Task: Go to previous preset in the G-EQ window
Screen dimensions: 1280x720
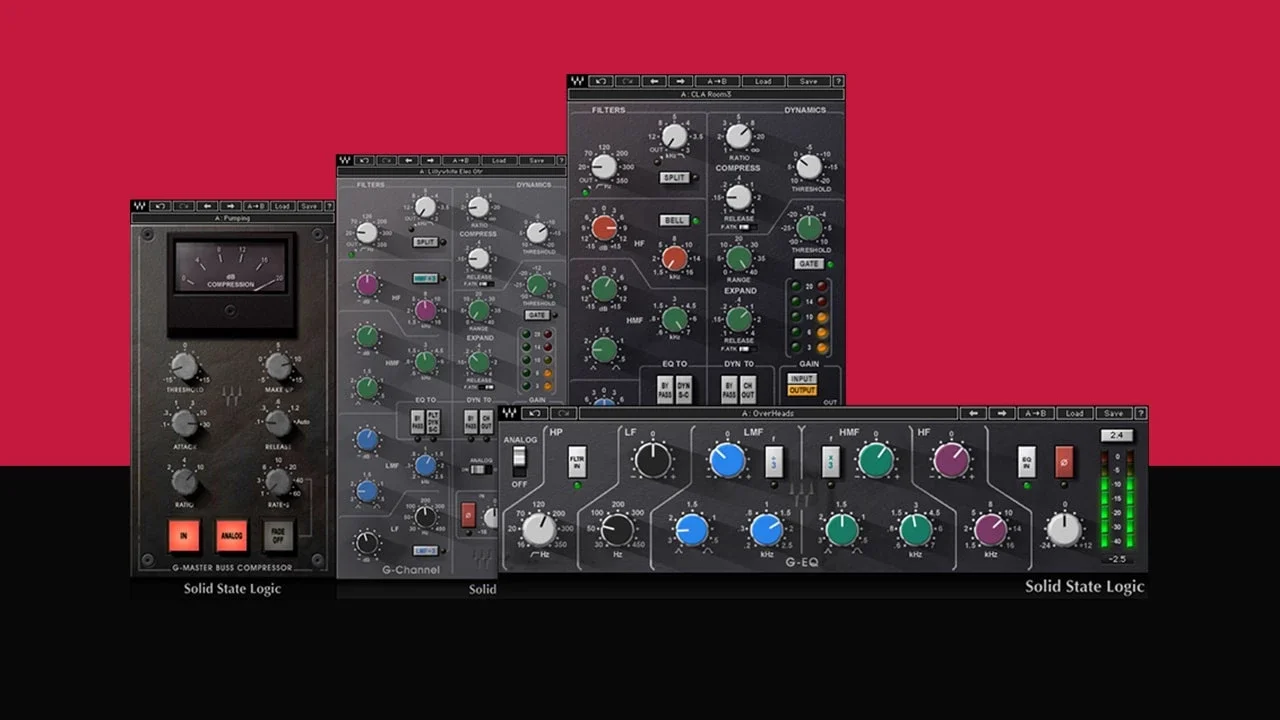Action: click(x=973, y=413)
